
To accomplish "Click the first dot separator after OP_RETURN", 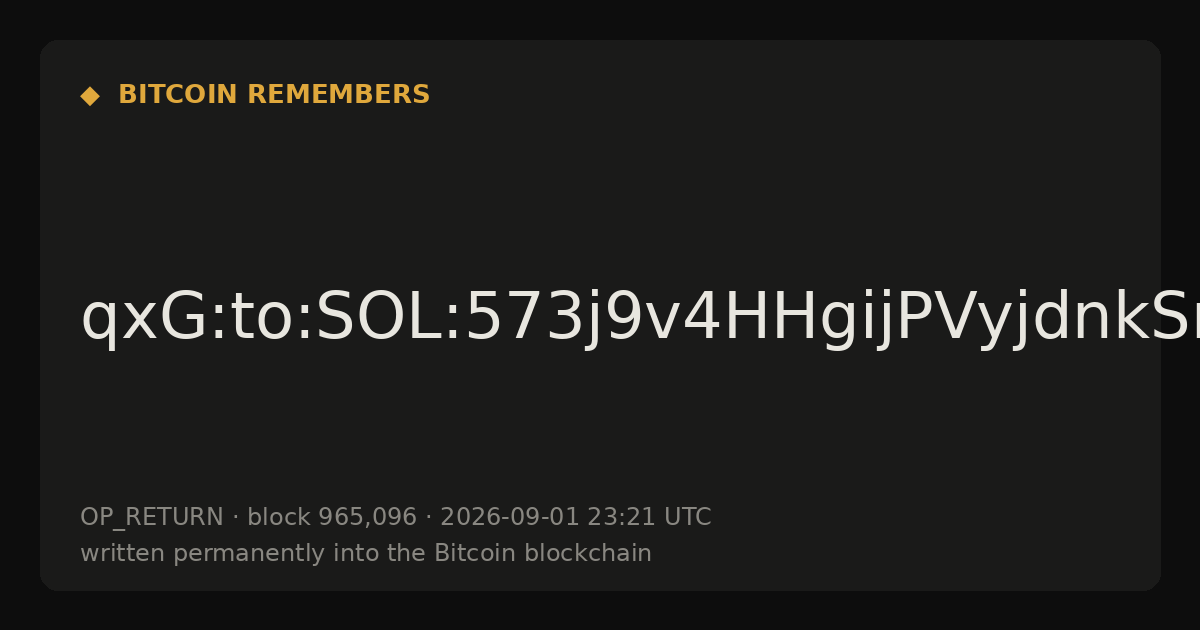I will (235, 518).
